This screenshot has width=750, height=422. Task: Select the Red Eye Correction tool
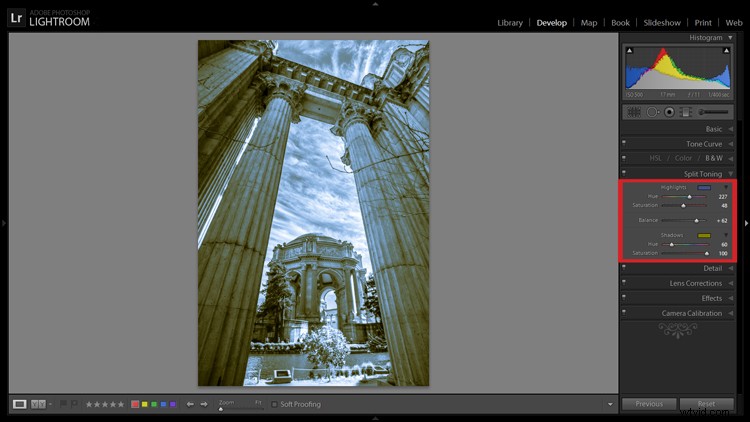669,112
